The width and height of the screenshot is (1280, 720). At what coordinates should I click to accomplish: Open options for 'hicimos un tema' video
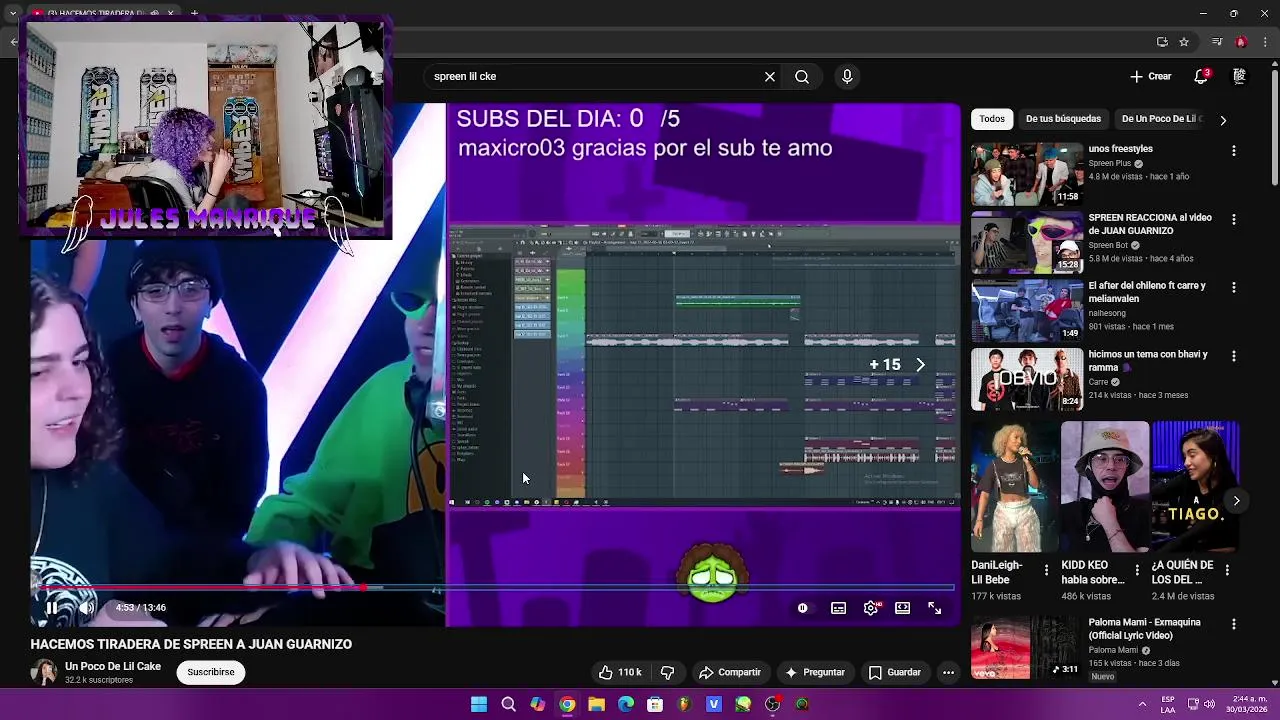click(x=1233, y=356)
